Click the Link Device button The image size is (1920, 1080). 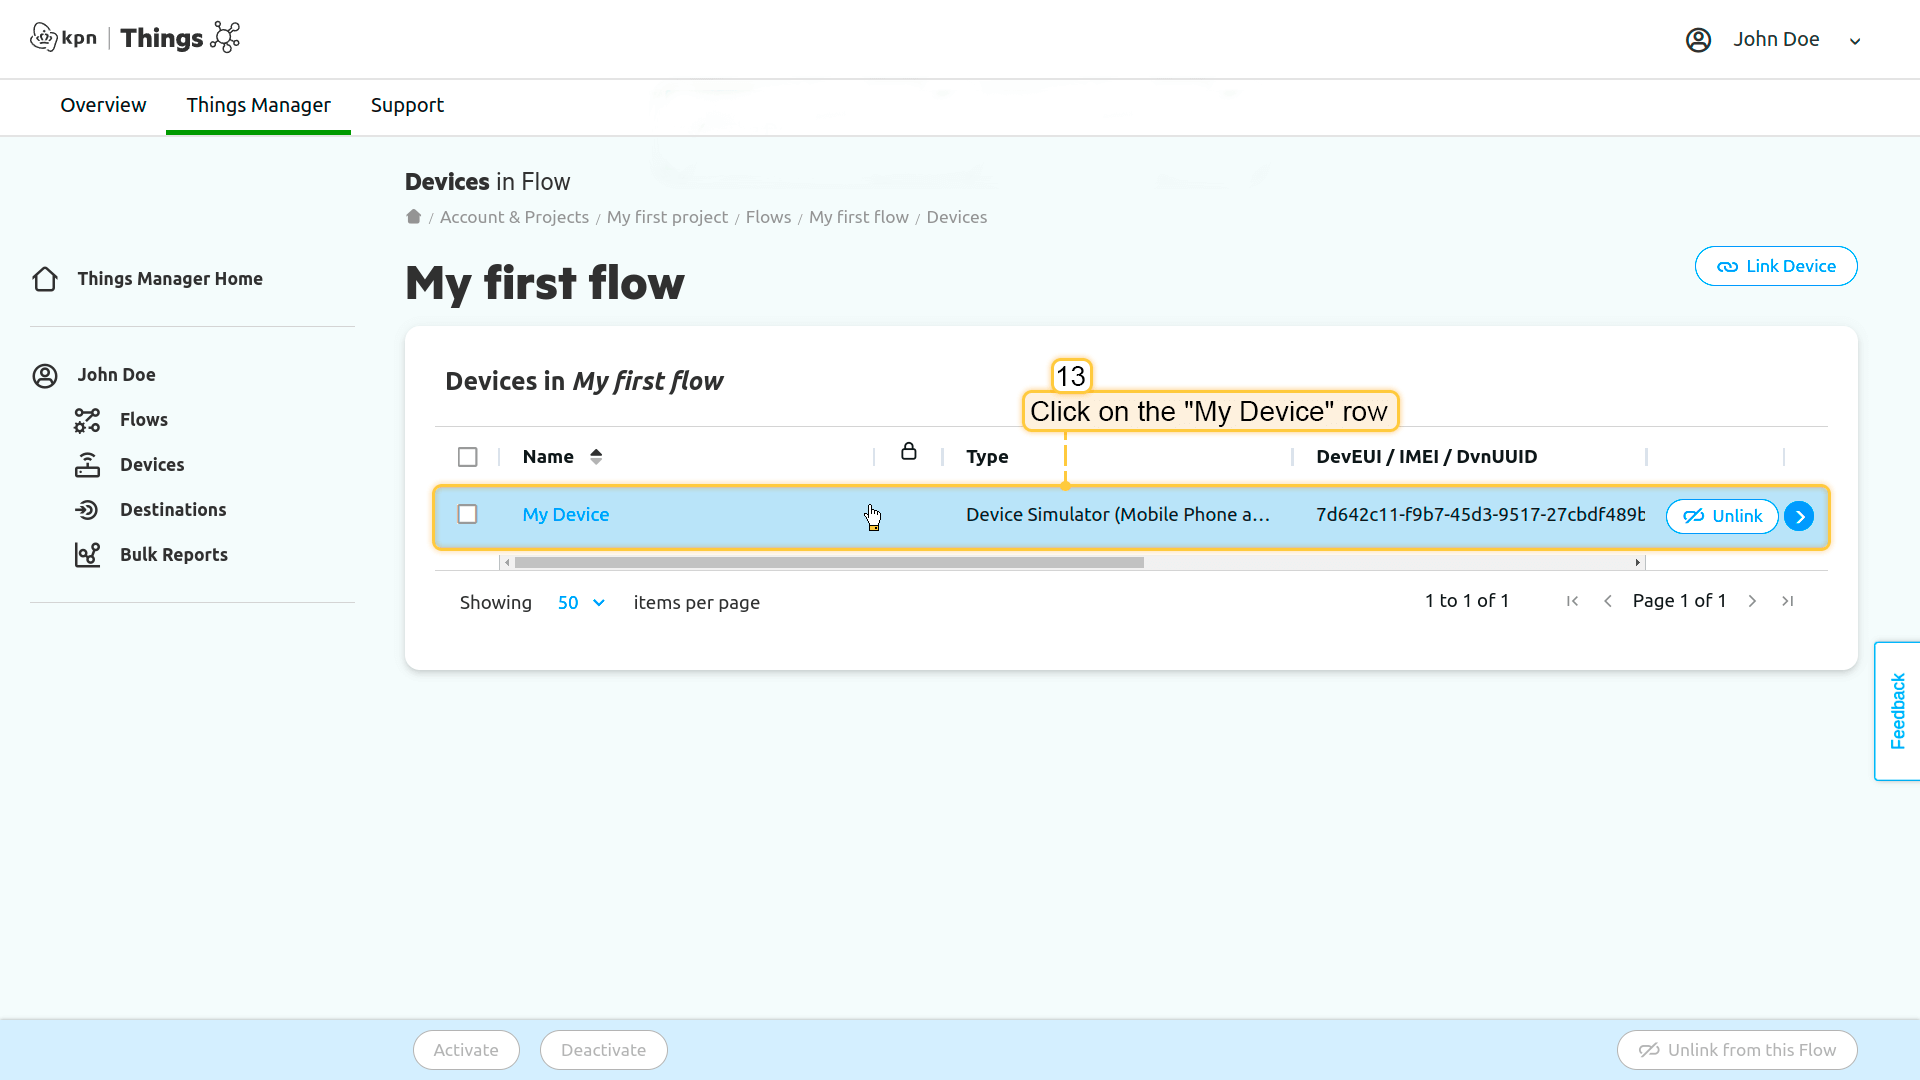click(x=1775, y=266)
